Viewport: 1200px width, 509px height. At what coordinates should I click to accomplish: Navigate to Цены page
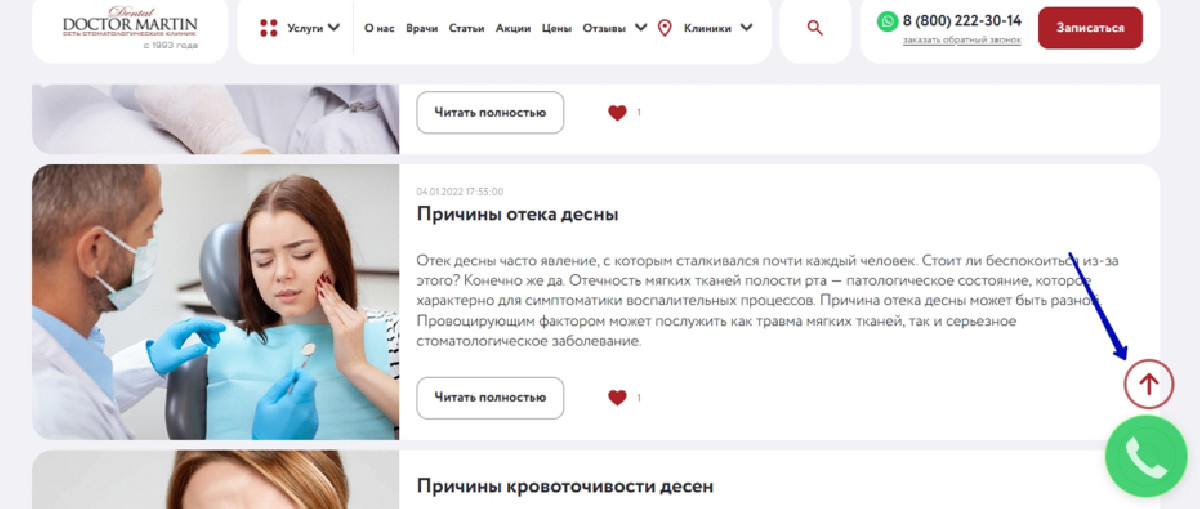(x=556, y=28)
